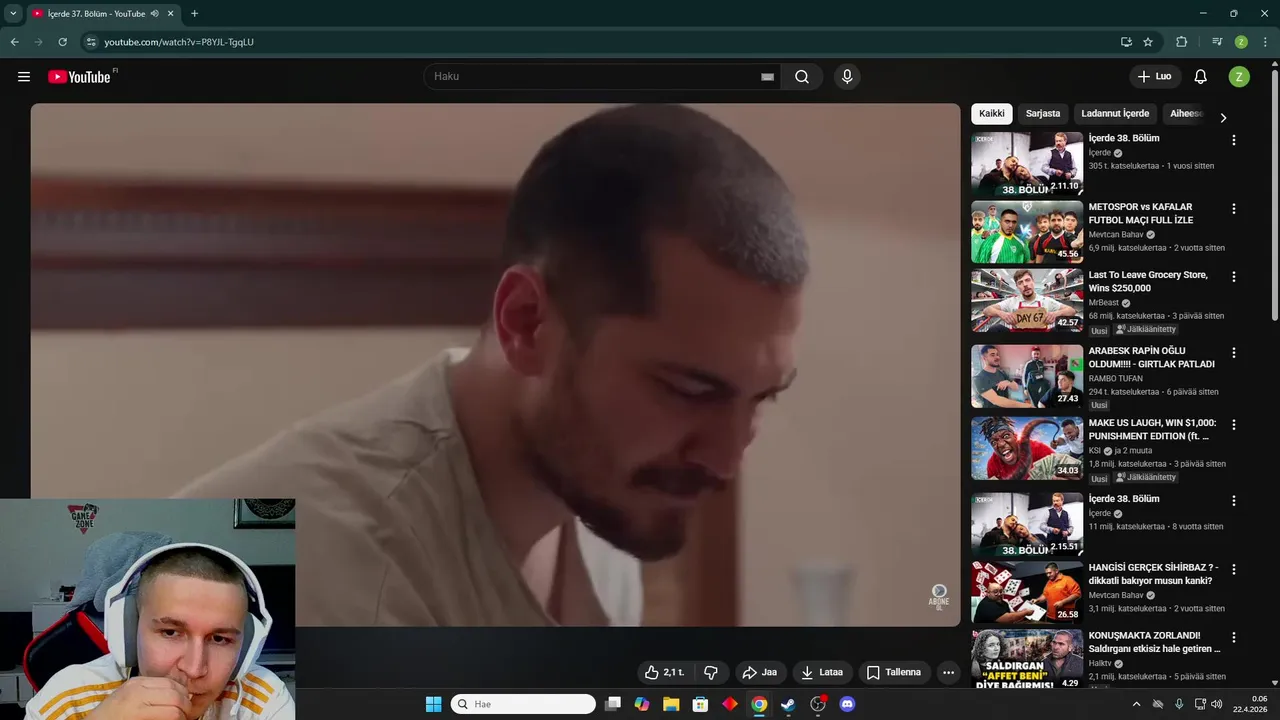The height and width of the screenshot is (720, 1280).
Task: Mute the tab using speaker icon
Action: pyautogui.click(x=154, y=14)
